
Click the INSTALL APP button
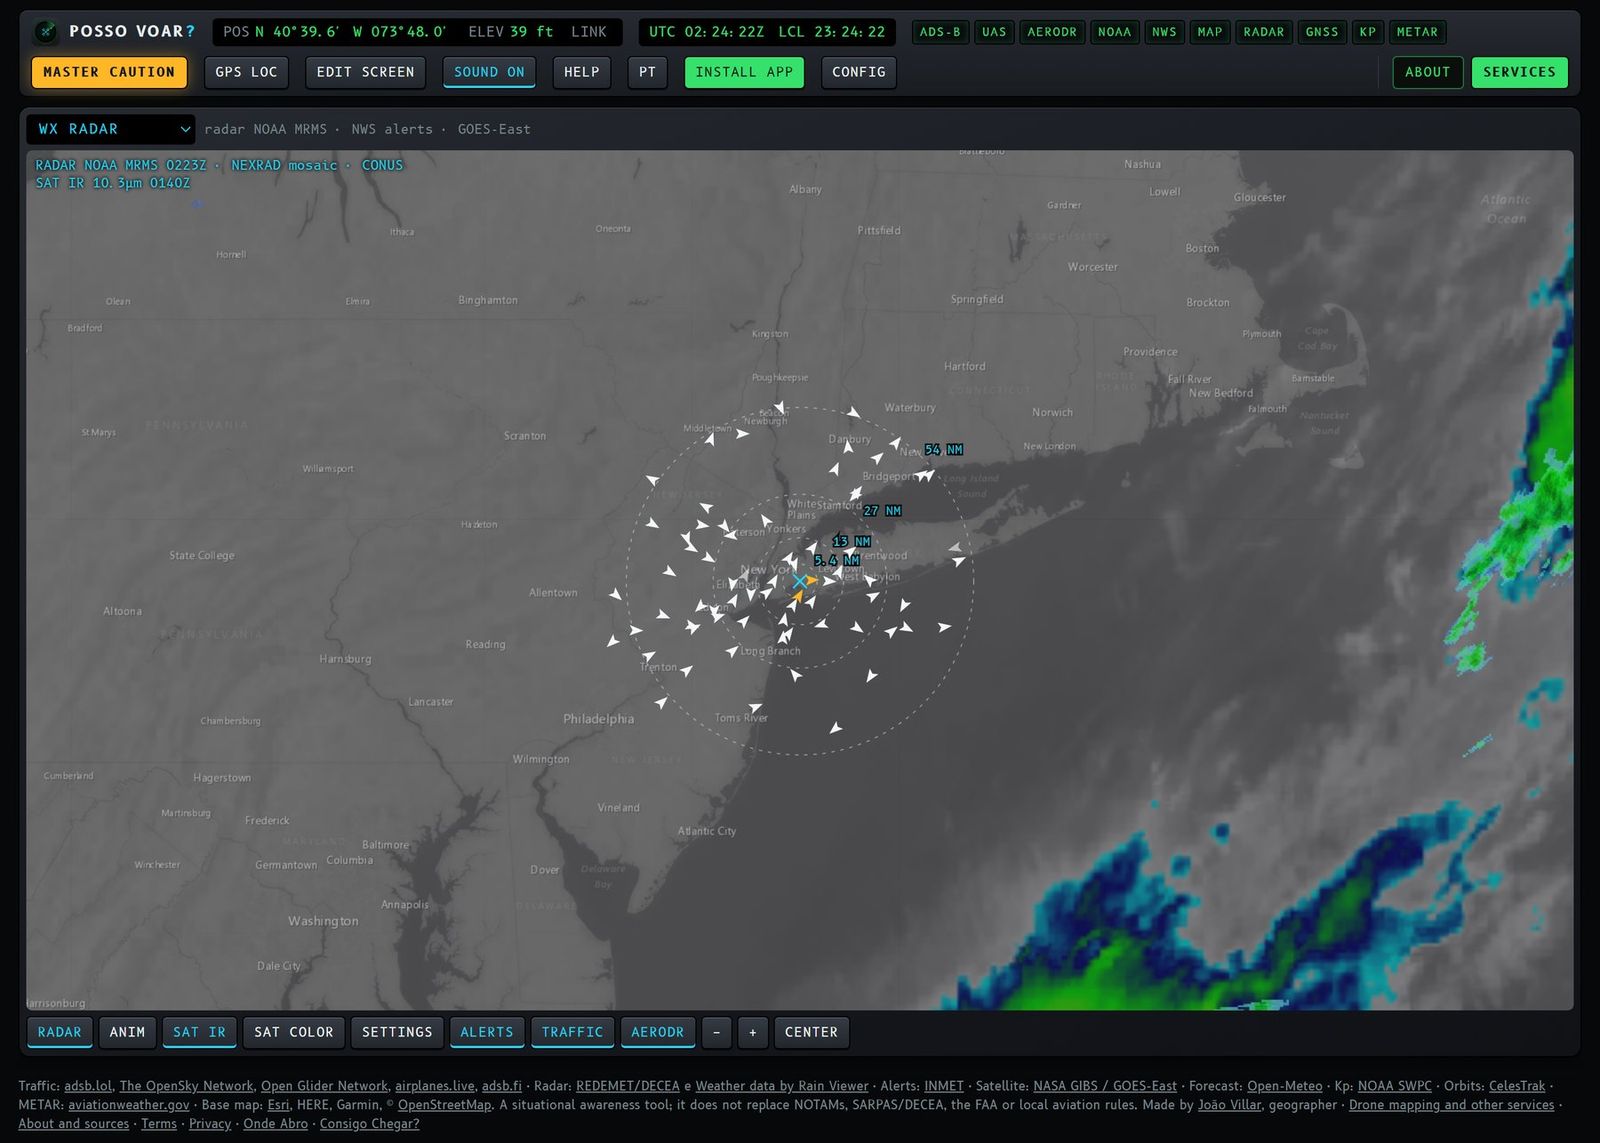click(x=744, y=72)
